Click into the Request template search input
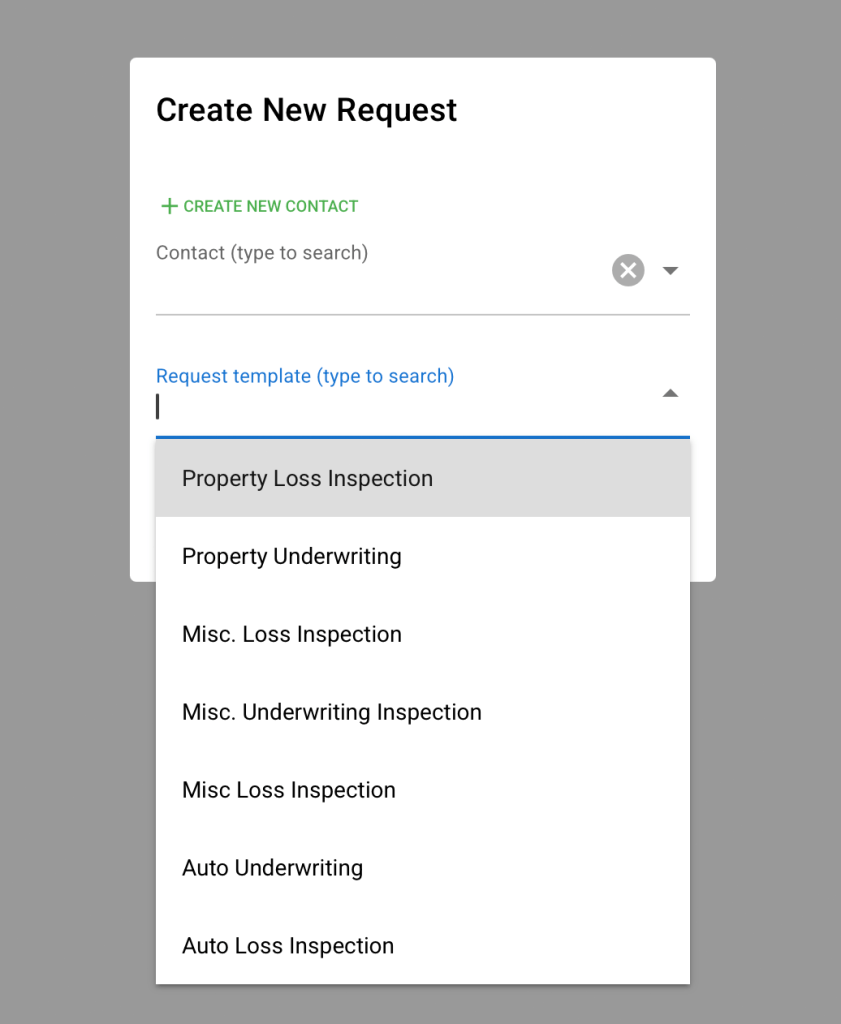 [400, 408]
